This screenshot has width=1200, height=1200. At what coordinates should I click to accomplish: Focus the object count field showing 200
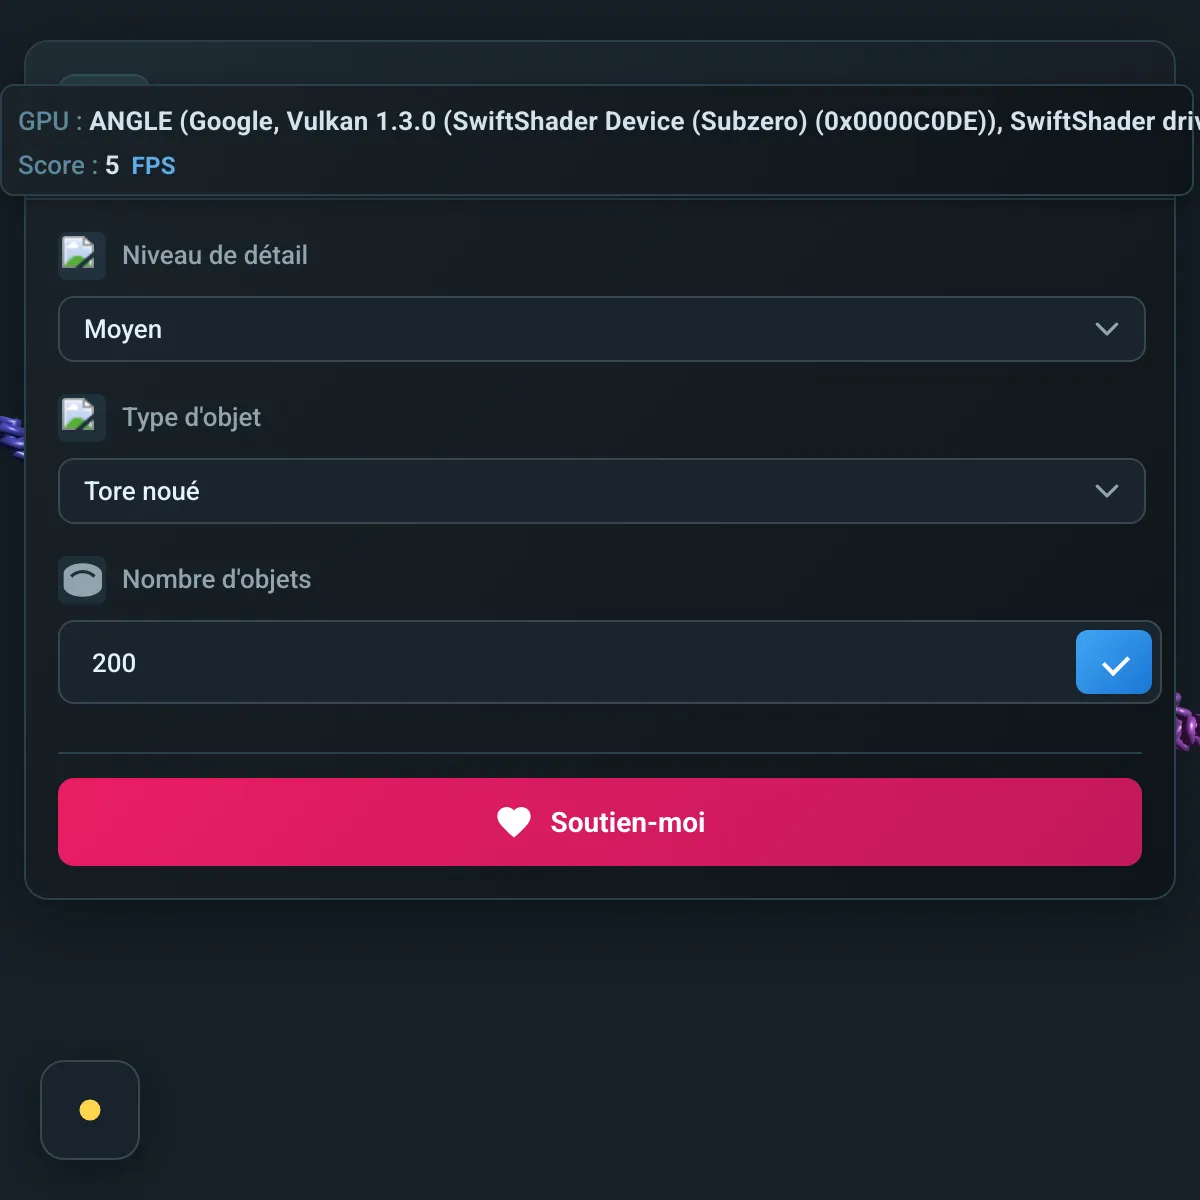point(560,663)
